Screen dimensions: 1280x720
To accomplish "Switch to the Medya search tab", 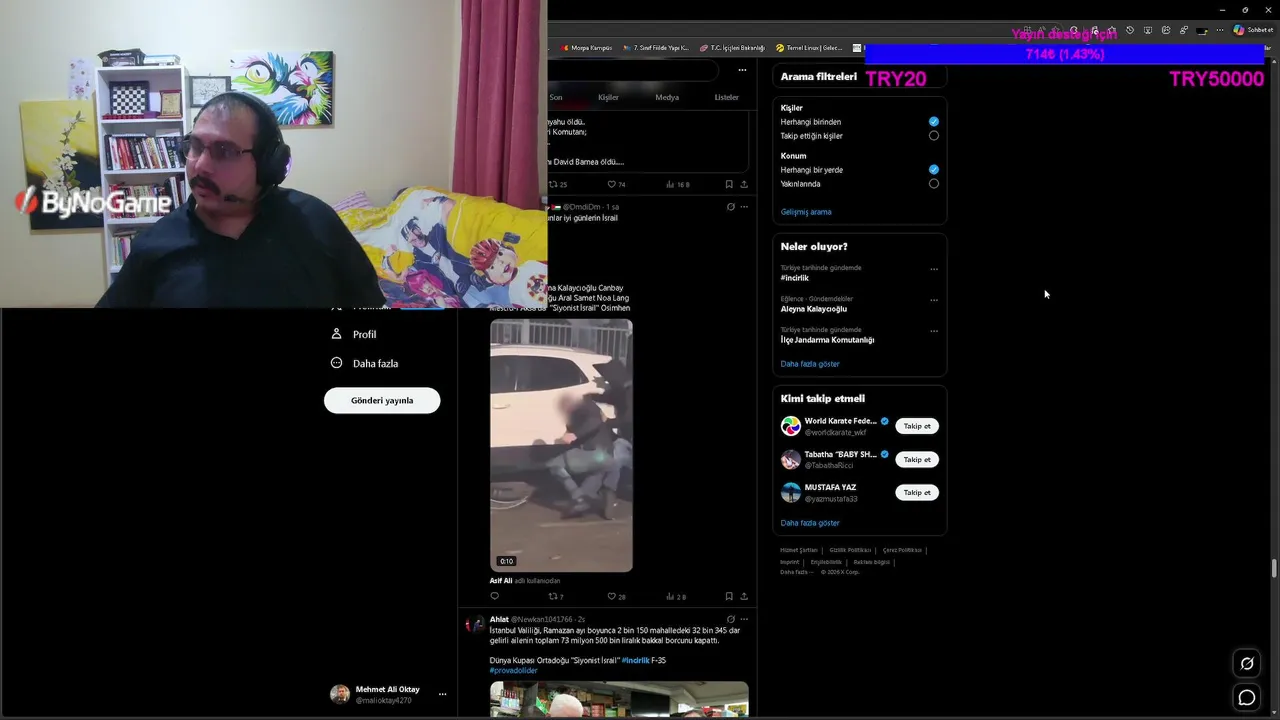I will click(x=667, y=97).
